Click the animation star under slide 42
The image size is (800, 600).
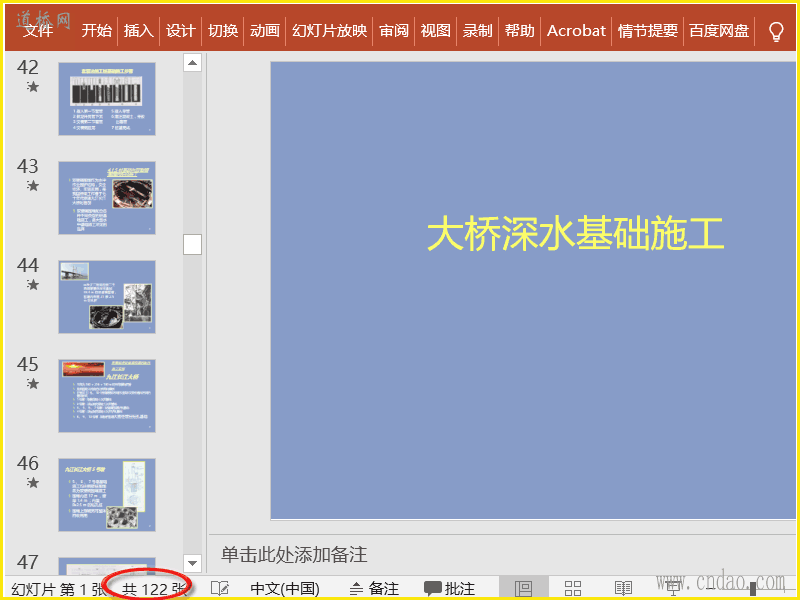[33, 87]
